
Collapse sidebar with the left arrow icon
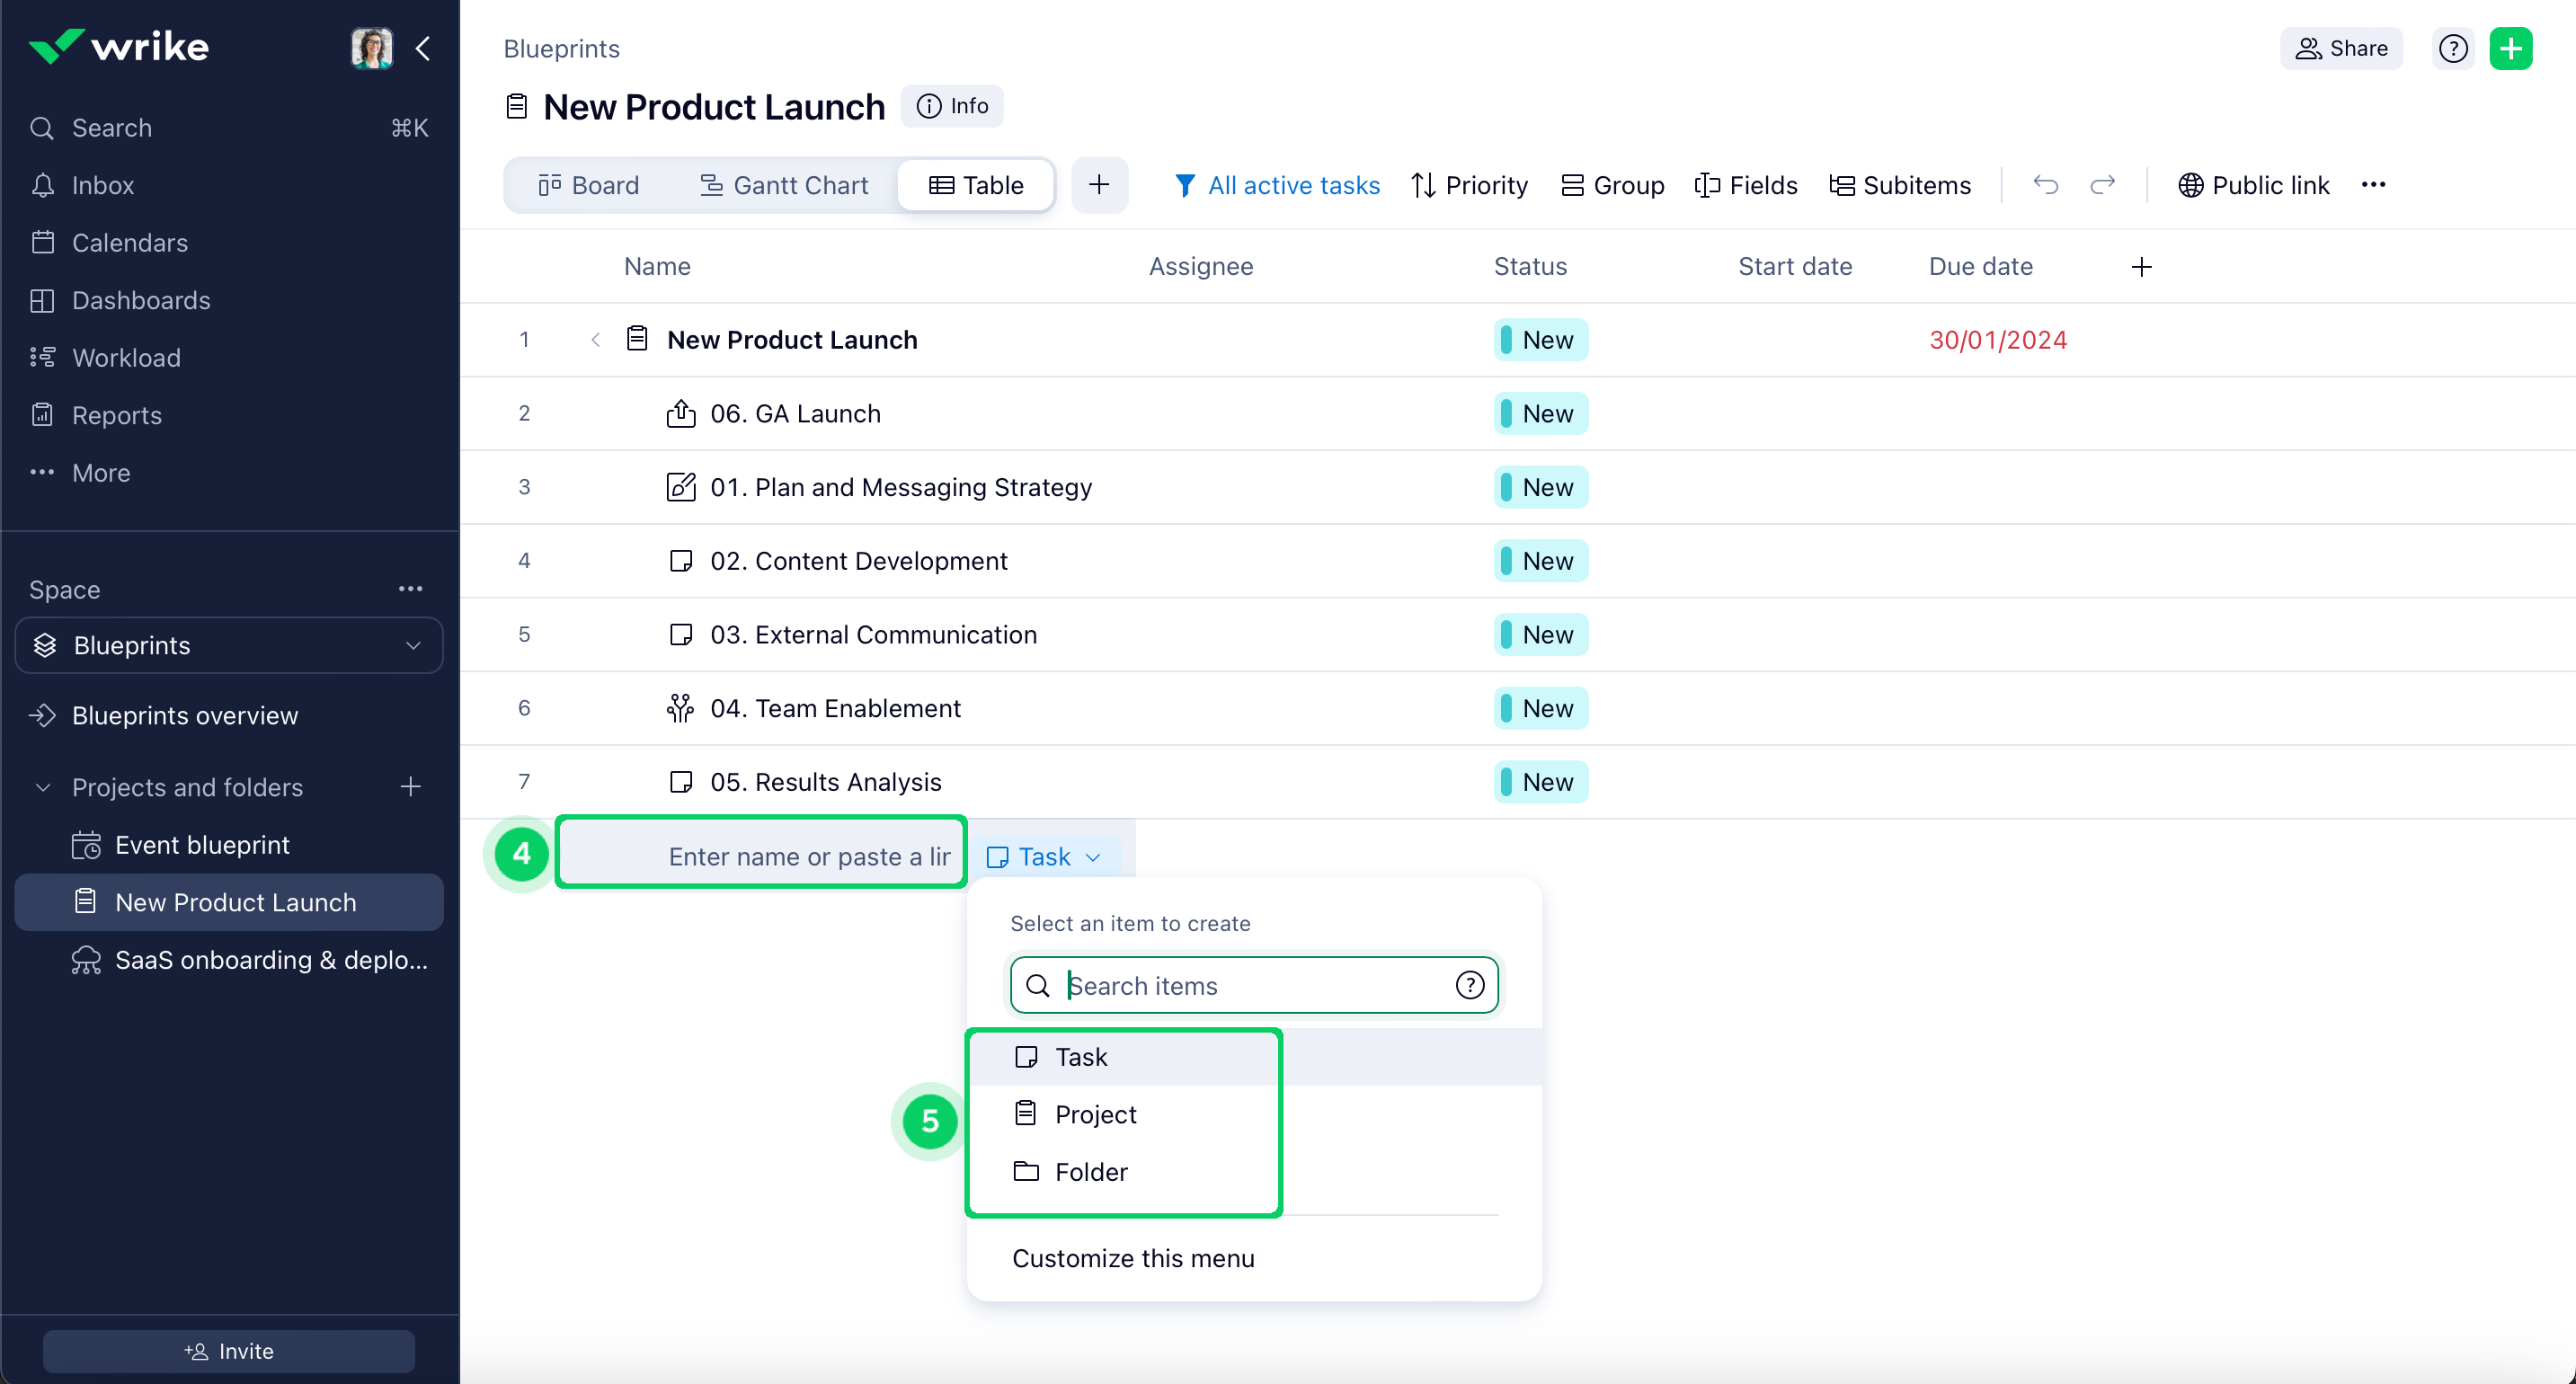[x=423, y=48]
